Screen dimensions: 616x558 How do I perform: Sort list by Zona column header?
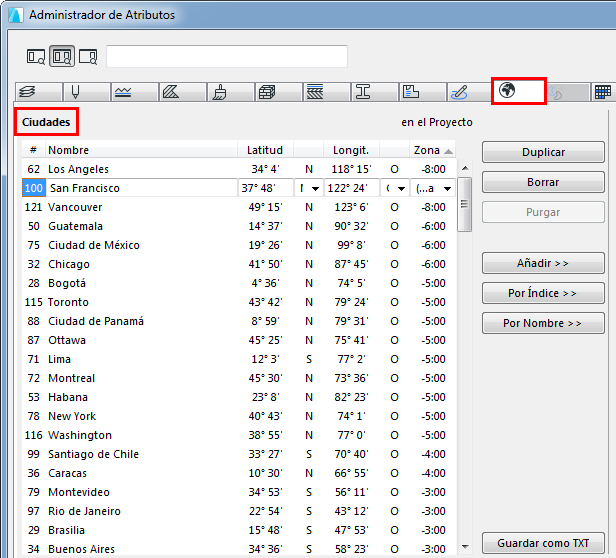tap(432, 150)
